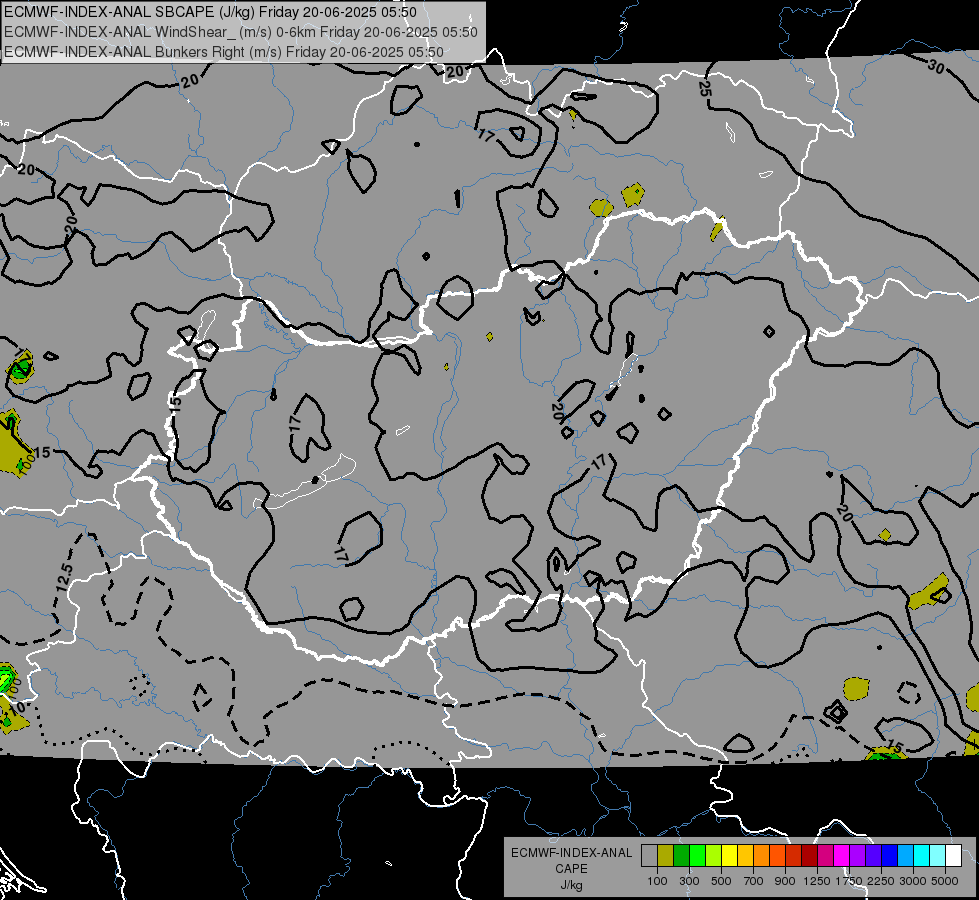Click the 300 legend value
Viewport: 979px width, 900px height.
click(689, 881)
